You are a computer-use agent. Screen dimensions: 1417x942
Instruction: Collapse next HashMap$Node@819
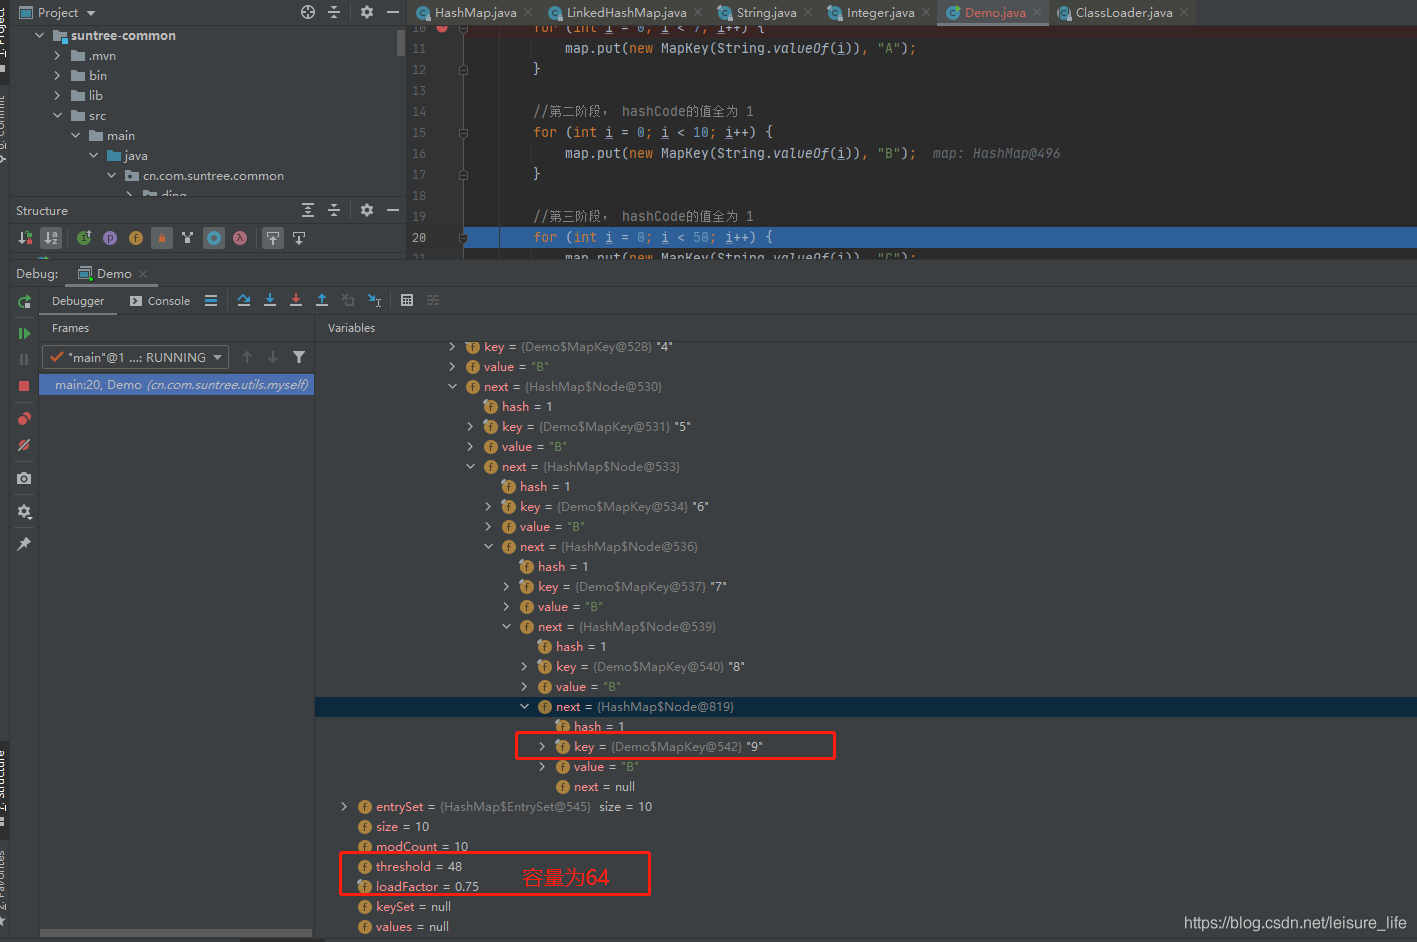pos(524,707)
